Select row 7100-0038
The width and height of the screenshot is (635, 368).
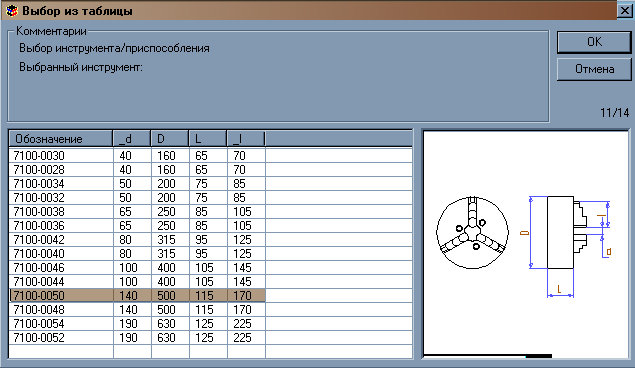point(137,212)
